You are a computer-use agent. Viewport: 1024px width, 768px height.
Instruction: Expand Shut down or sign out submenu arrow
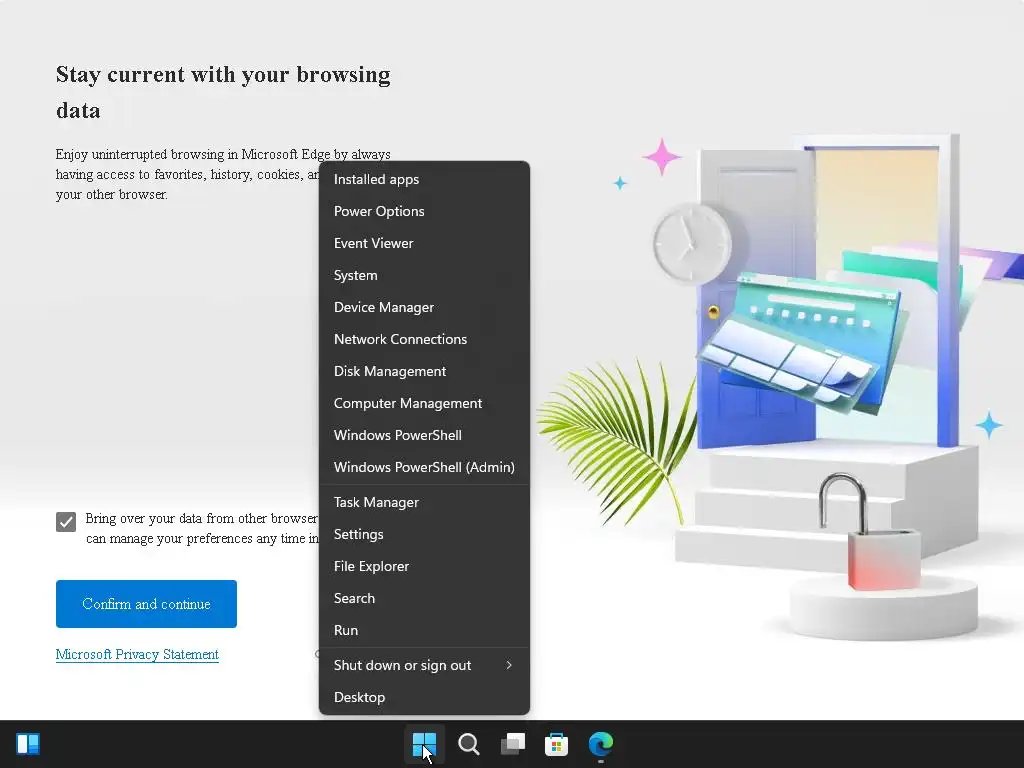pos(509,665)
